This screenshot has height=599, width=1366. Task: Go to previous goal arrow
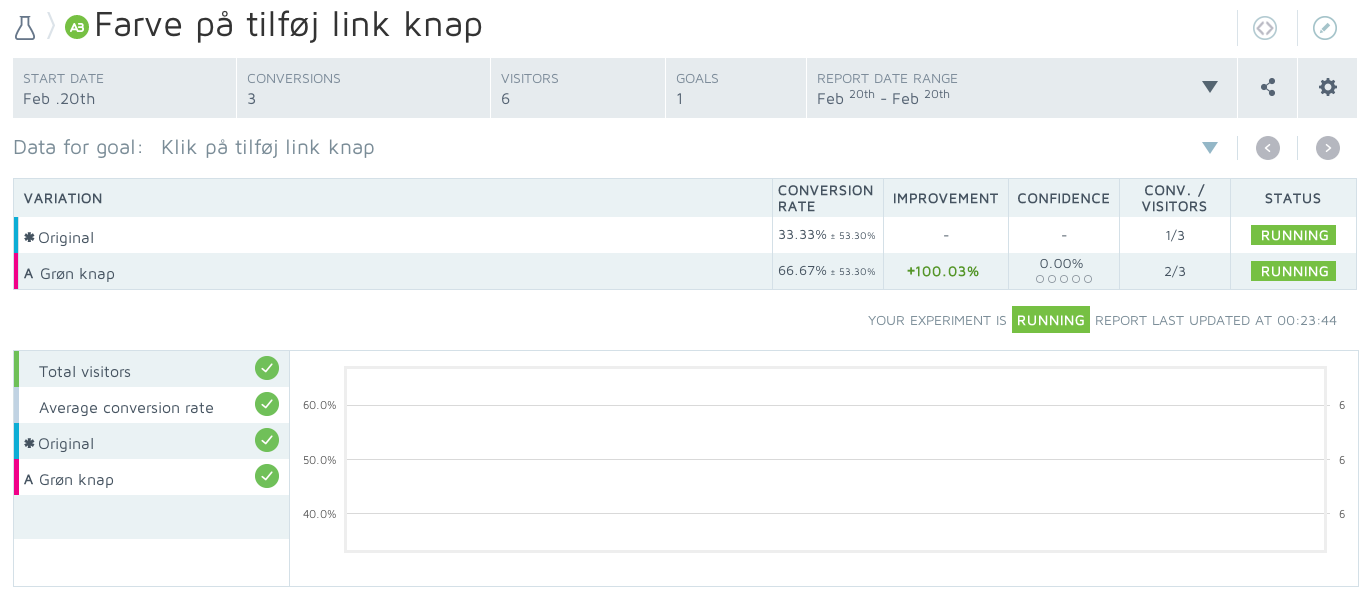point(1268,148)
